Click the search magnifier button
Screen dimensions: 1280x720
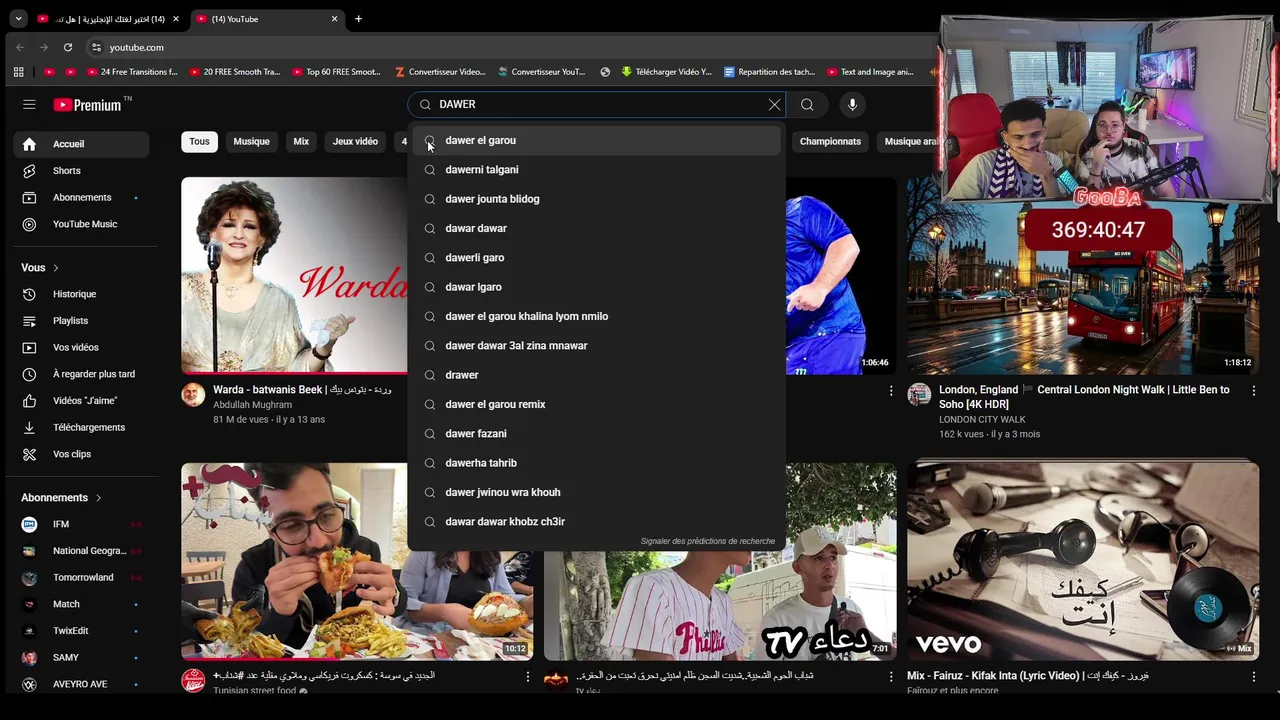(807, 104)
